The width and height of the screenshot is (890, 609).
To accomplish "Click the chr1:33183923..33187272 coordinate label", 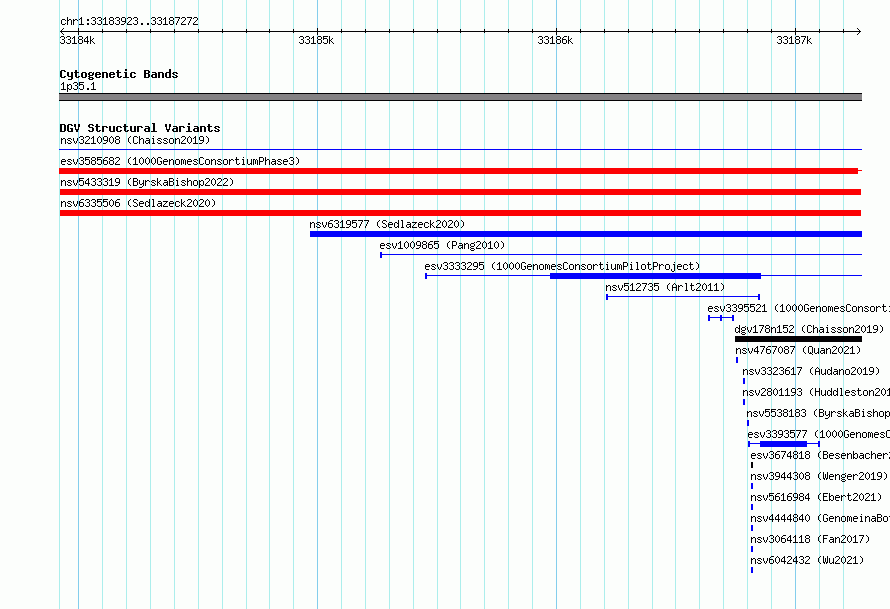I will coord(129,21).
